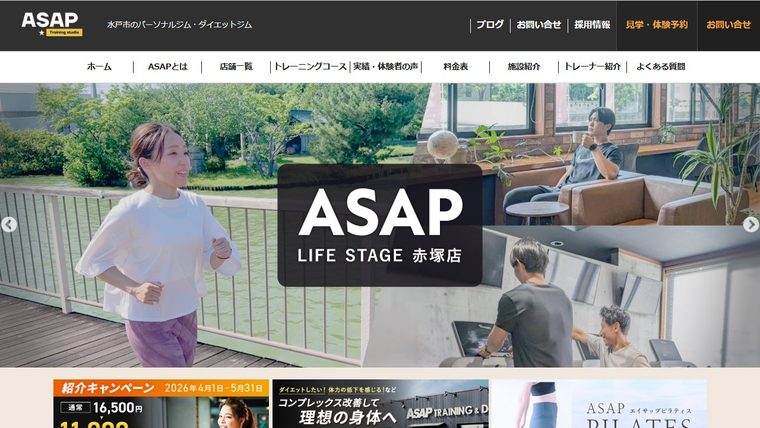This screenshot has width=760, height=428.
Task: Advance slideshow with right arrow
Action: [751, 224]
